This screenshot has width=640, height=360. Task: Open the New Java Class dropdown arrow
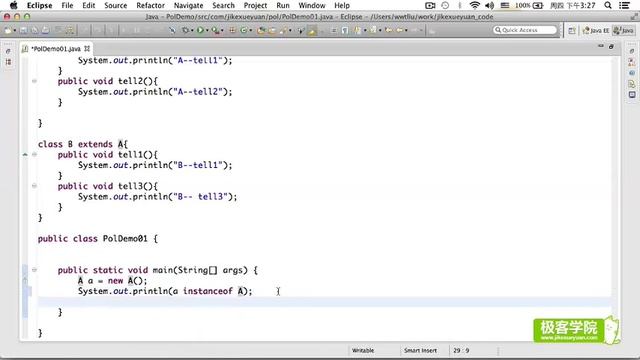tap(251, 31)
